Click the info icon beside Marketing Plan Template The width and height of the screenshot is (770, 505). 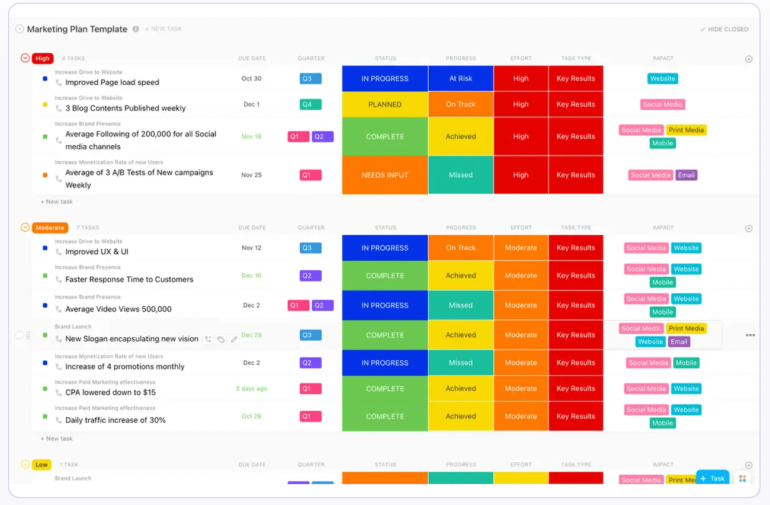point(136,29)
